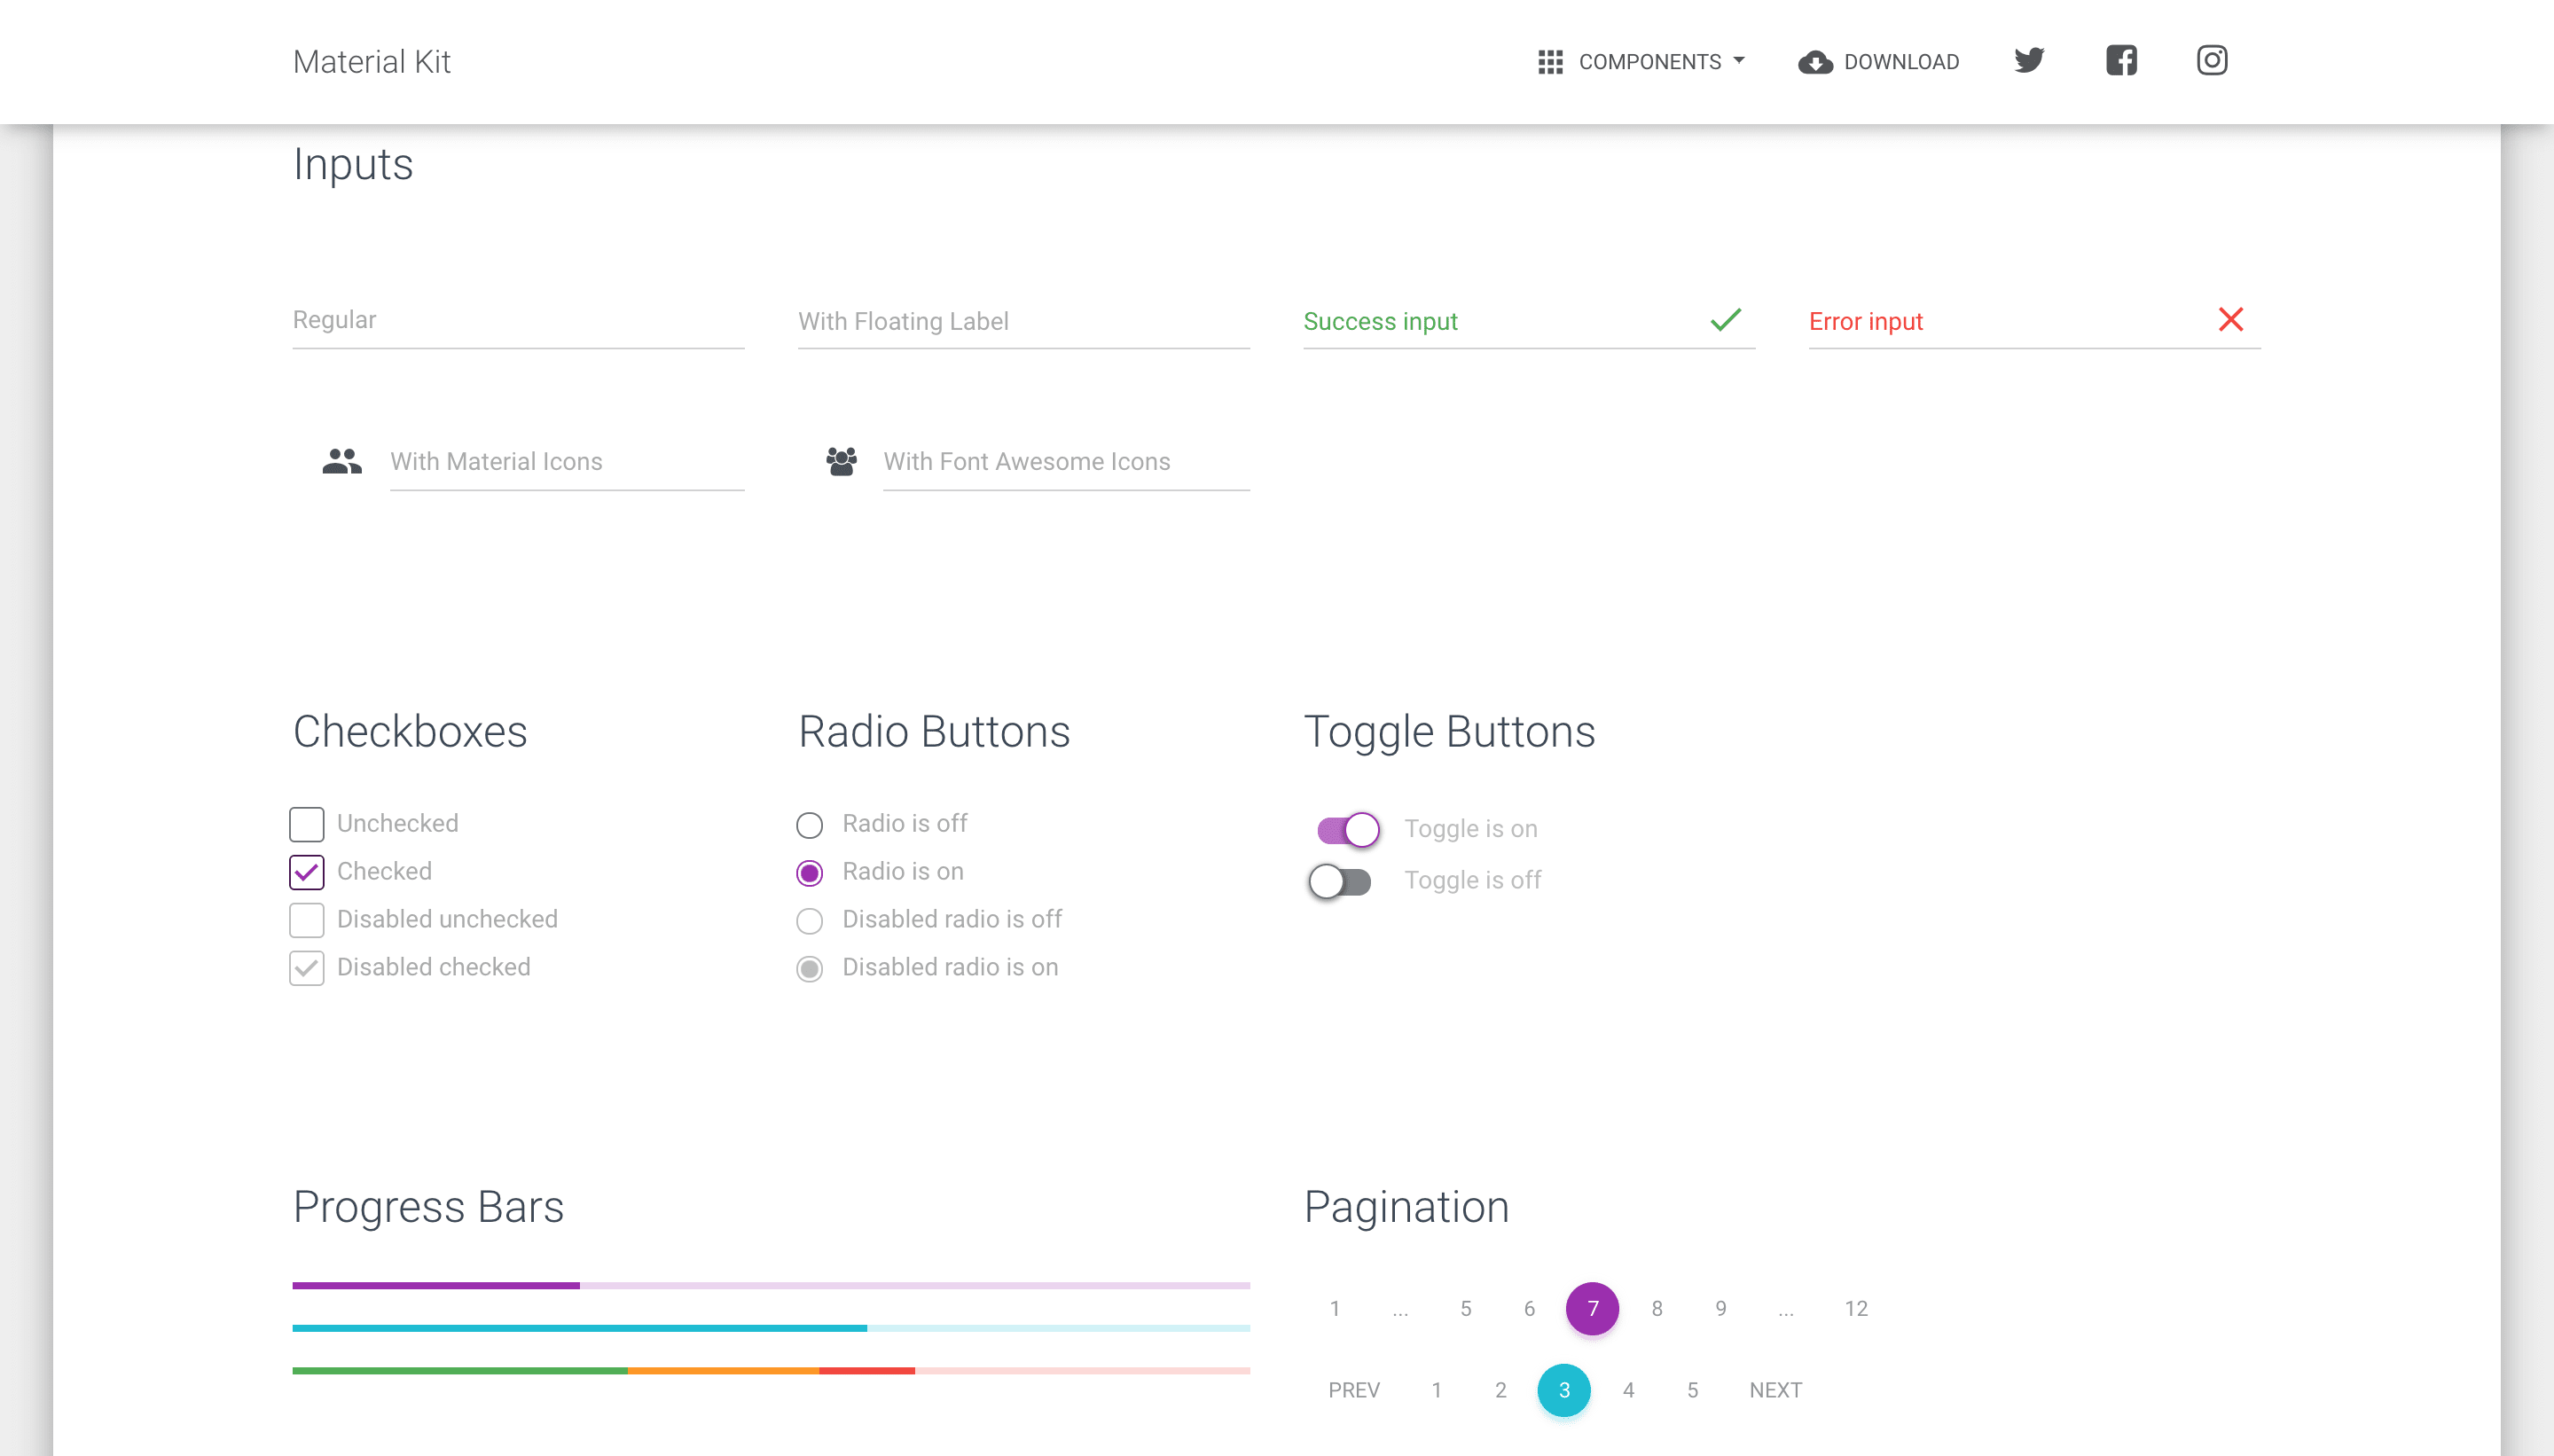Open the Facebook icon link

click(x=2121, y=61)
